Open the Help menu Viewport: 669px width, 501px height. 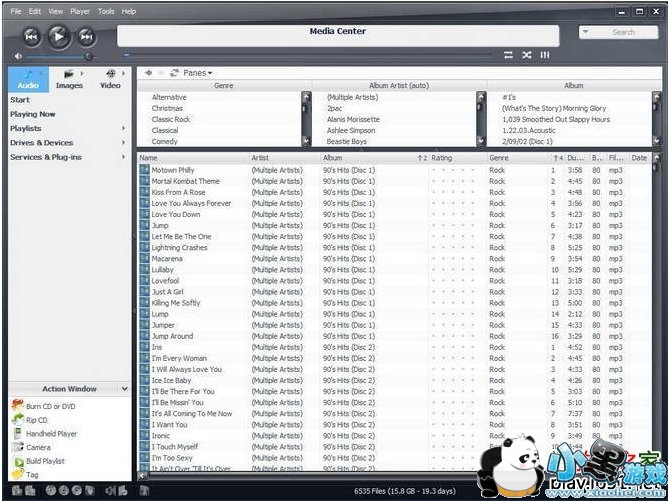[x=128, y=12]
